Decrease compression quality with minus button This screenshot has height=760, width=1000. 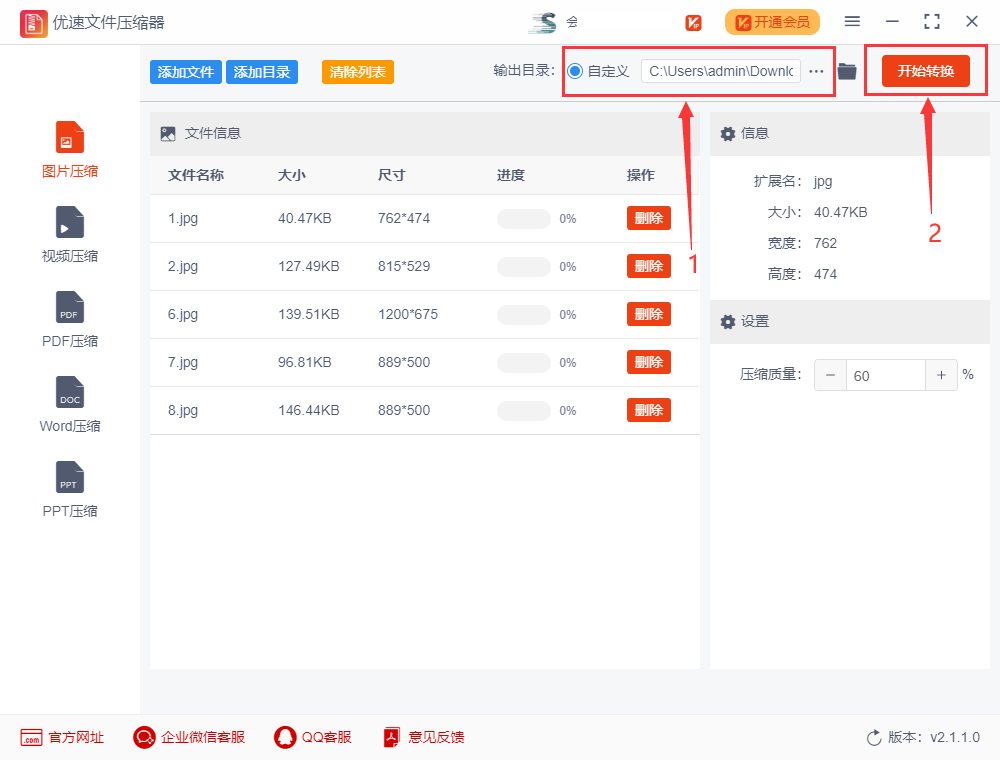pos(830,375)
